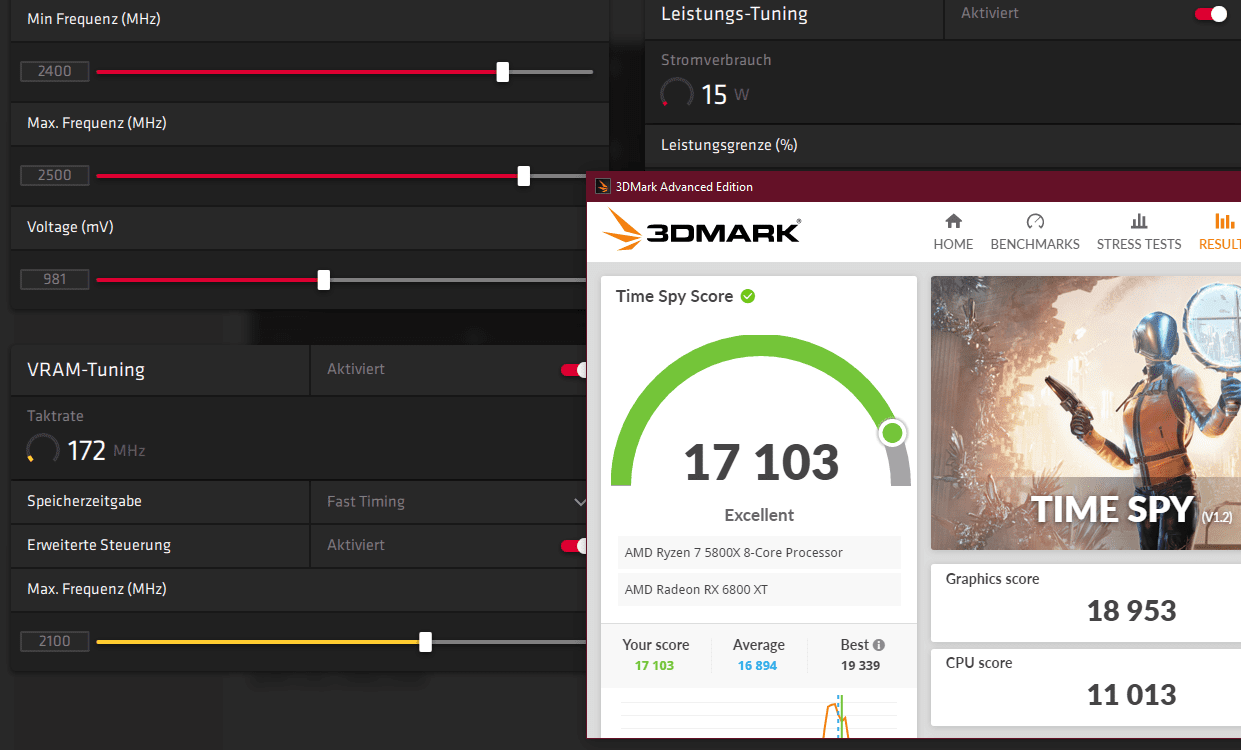
Task: Toggle the Erweiterte Steuerung switch
Action: tap(574, 546)
